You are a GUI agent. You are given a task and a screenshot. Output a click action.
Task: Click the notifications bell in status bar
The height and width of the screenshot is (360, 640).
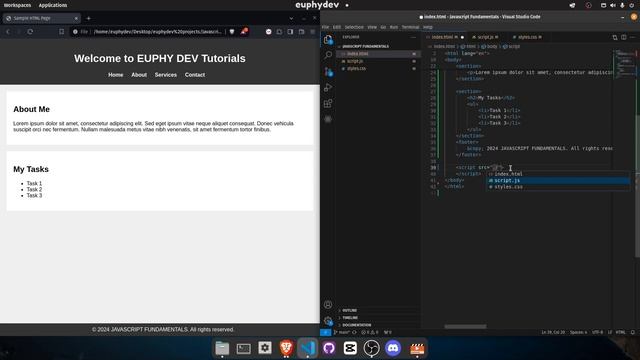click(x=633, y=332)
